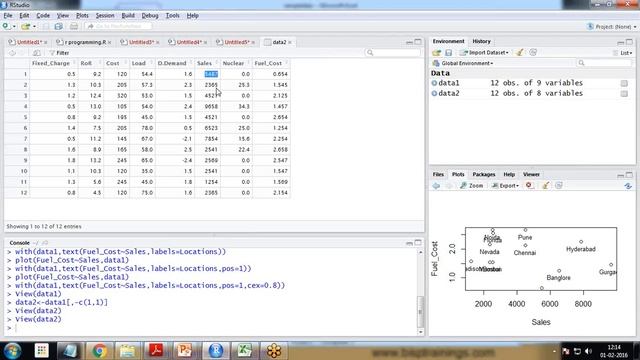640x360 pixels.
Task: Click the Save All documents icon
Action: coord(59,27)
